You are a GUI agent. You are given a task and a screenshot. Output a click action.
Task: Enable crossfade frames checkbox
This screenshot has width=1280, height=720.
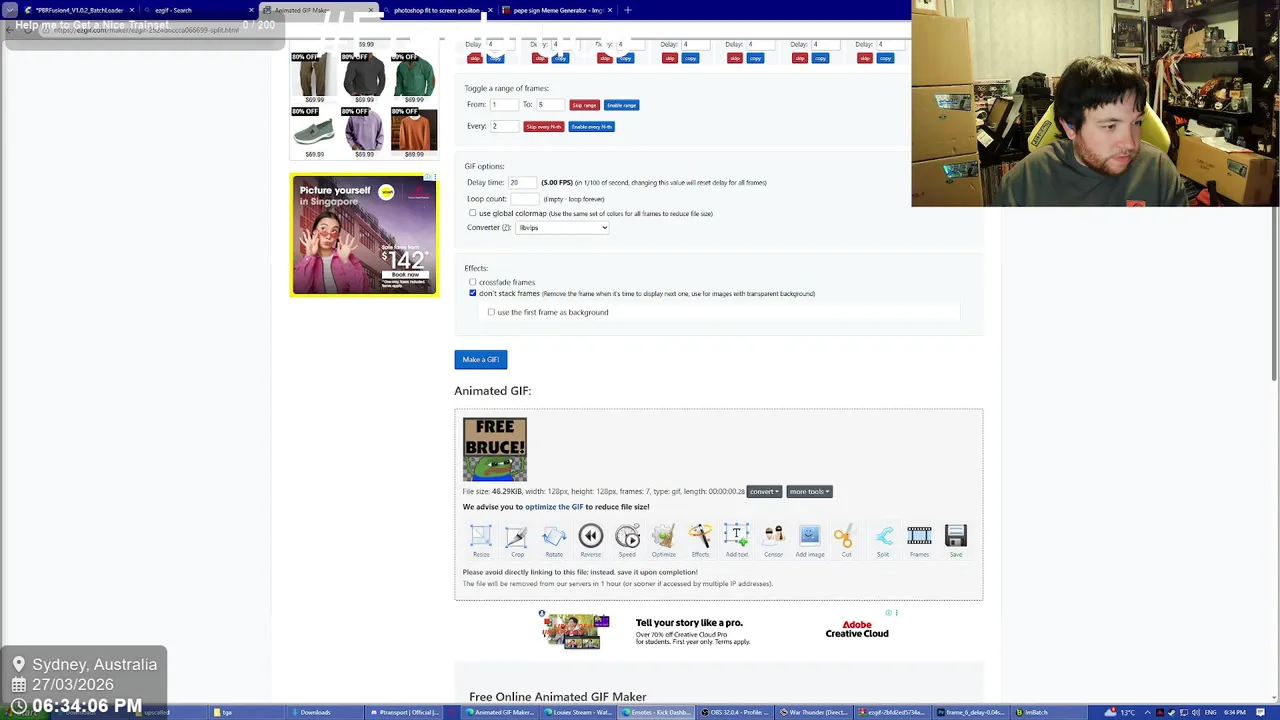473,282
